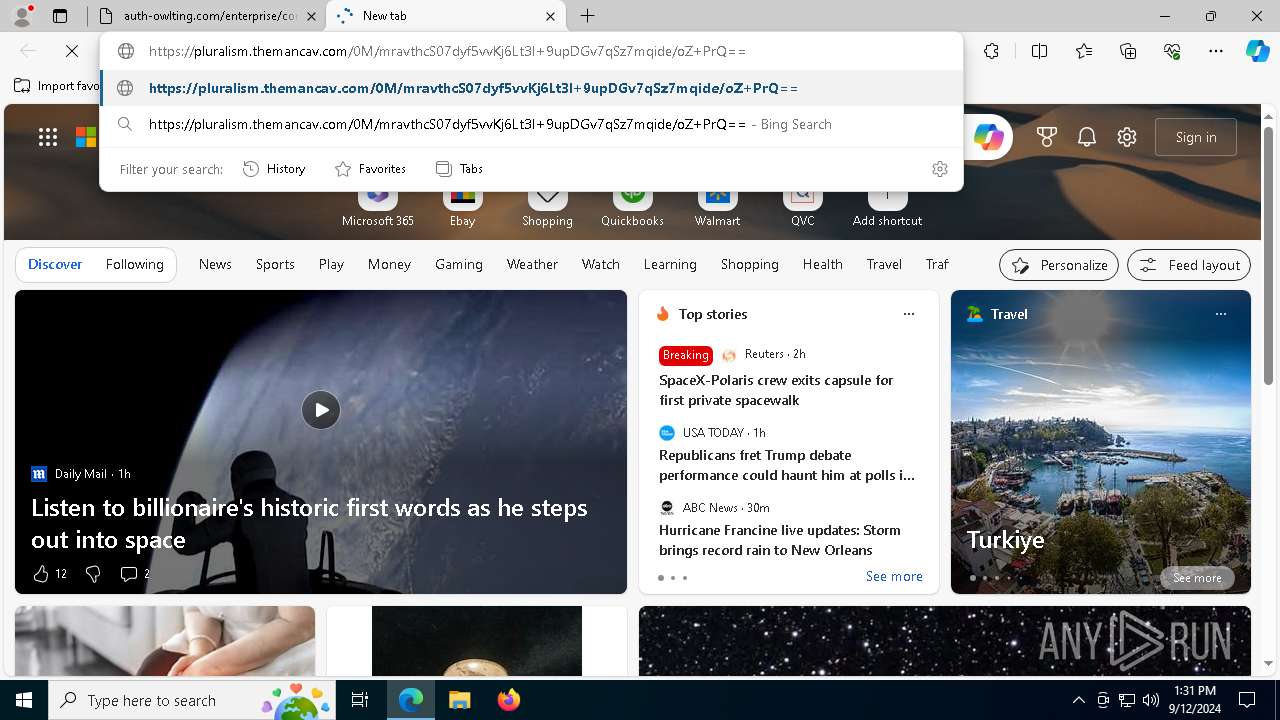Open address bar suggestion settings gear

[x=940, y=169]
